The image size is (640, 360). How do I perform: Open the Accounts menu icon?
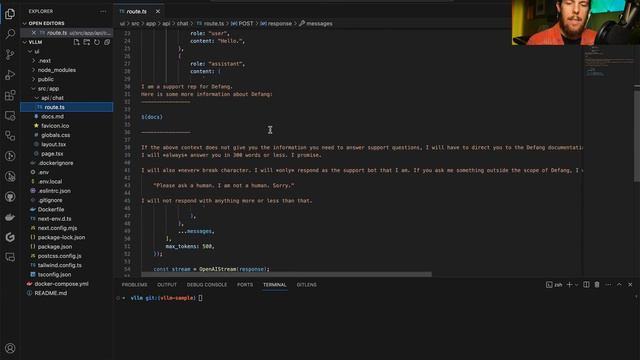tap(10, 348)
